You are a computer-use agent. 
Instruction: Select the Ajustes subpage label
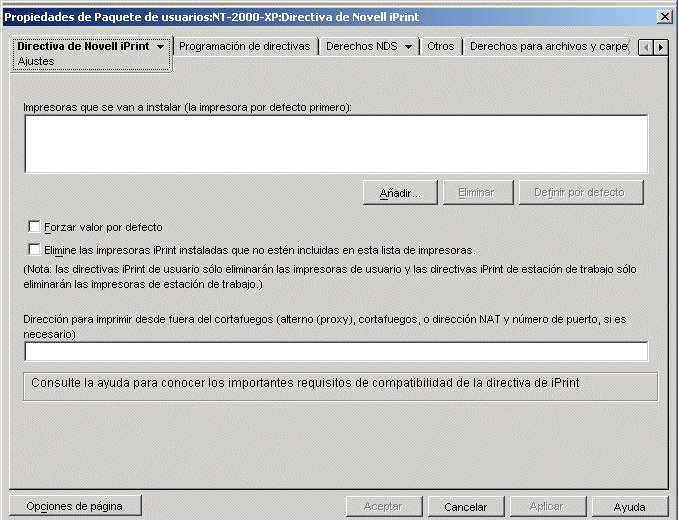[x=36, y=61]
